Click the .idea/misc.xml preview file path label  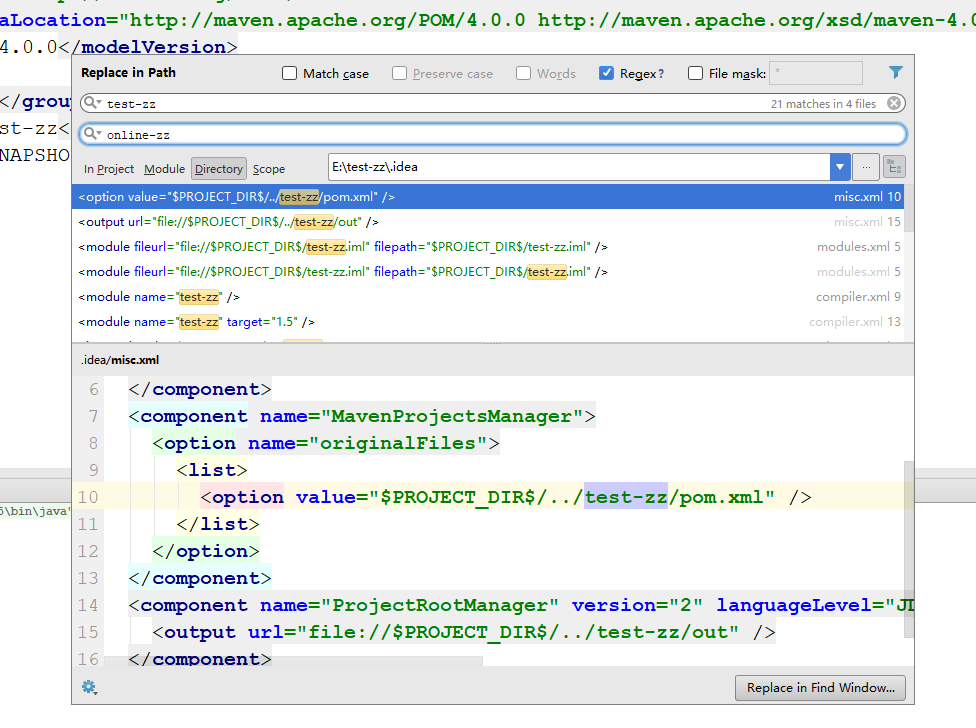pyautogui.click(x=120, y=360)
